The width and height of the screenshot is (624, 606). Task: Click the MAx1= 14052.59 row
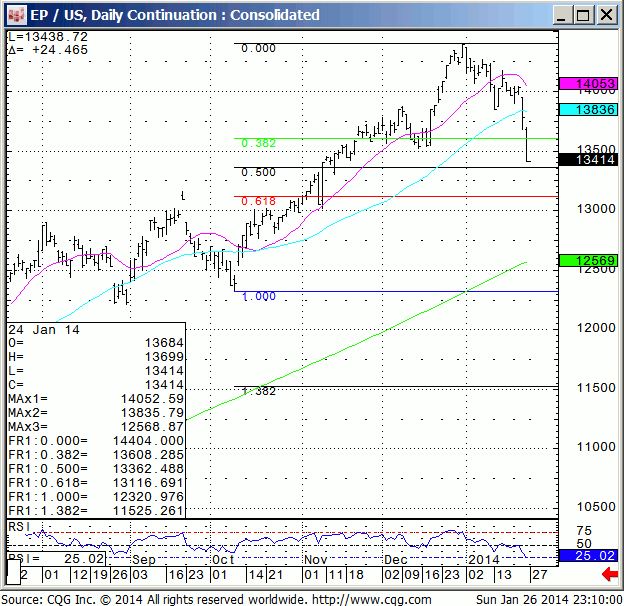tap(96, 399)
